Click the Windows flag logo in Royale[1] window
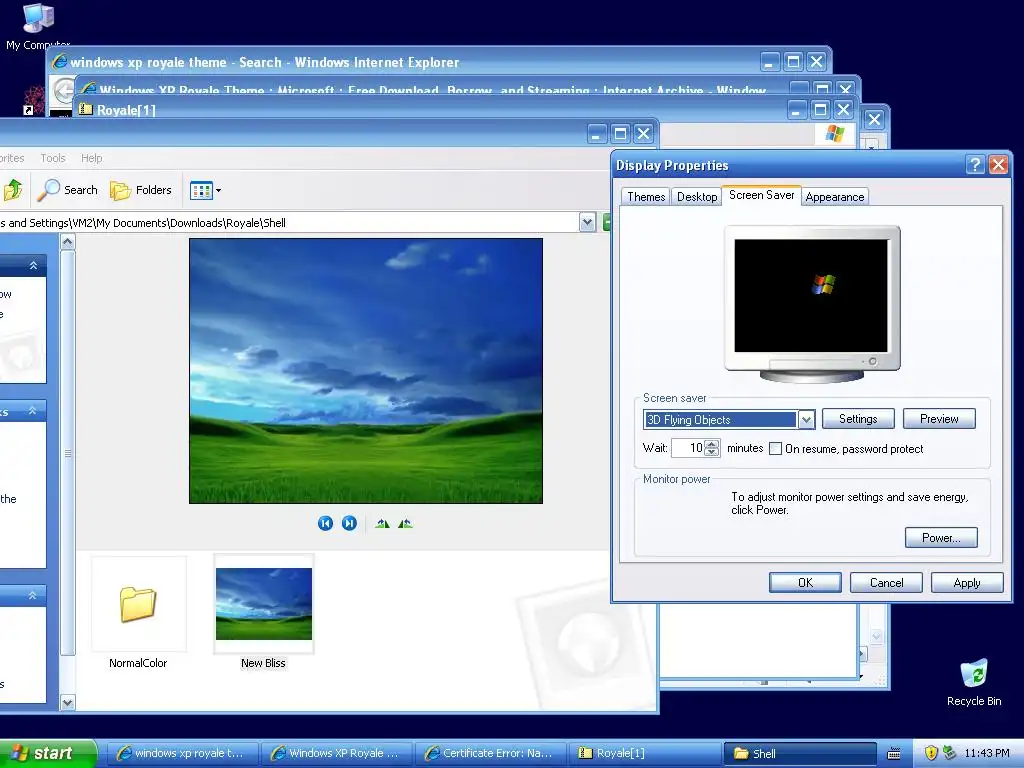 coord(835,133)
